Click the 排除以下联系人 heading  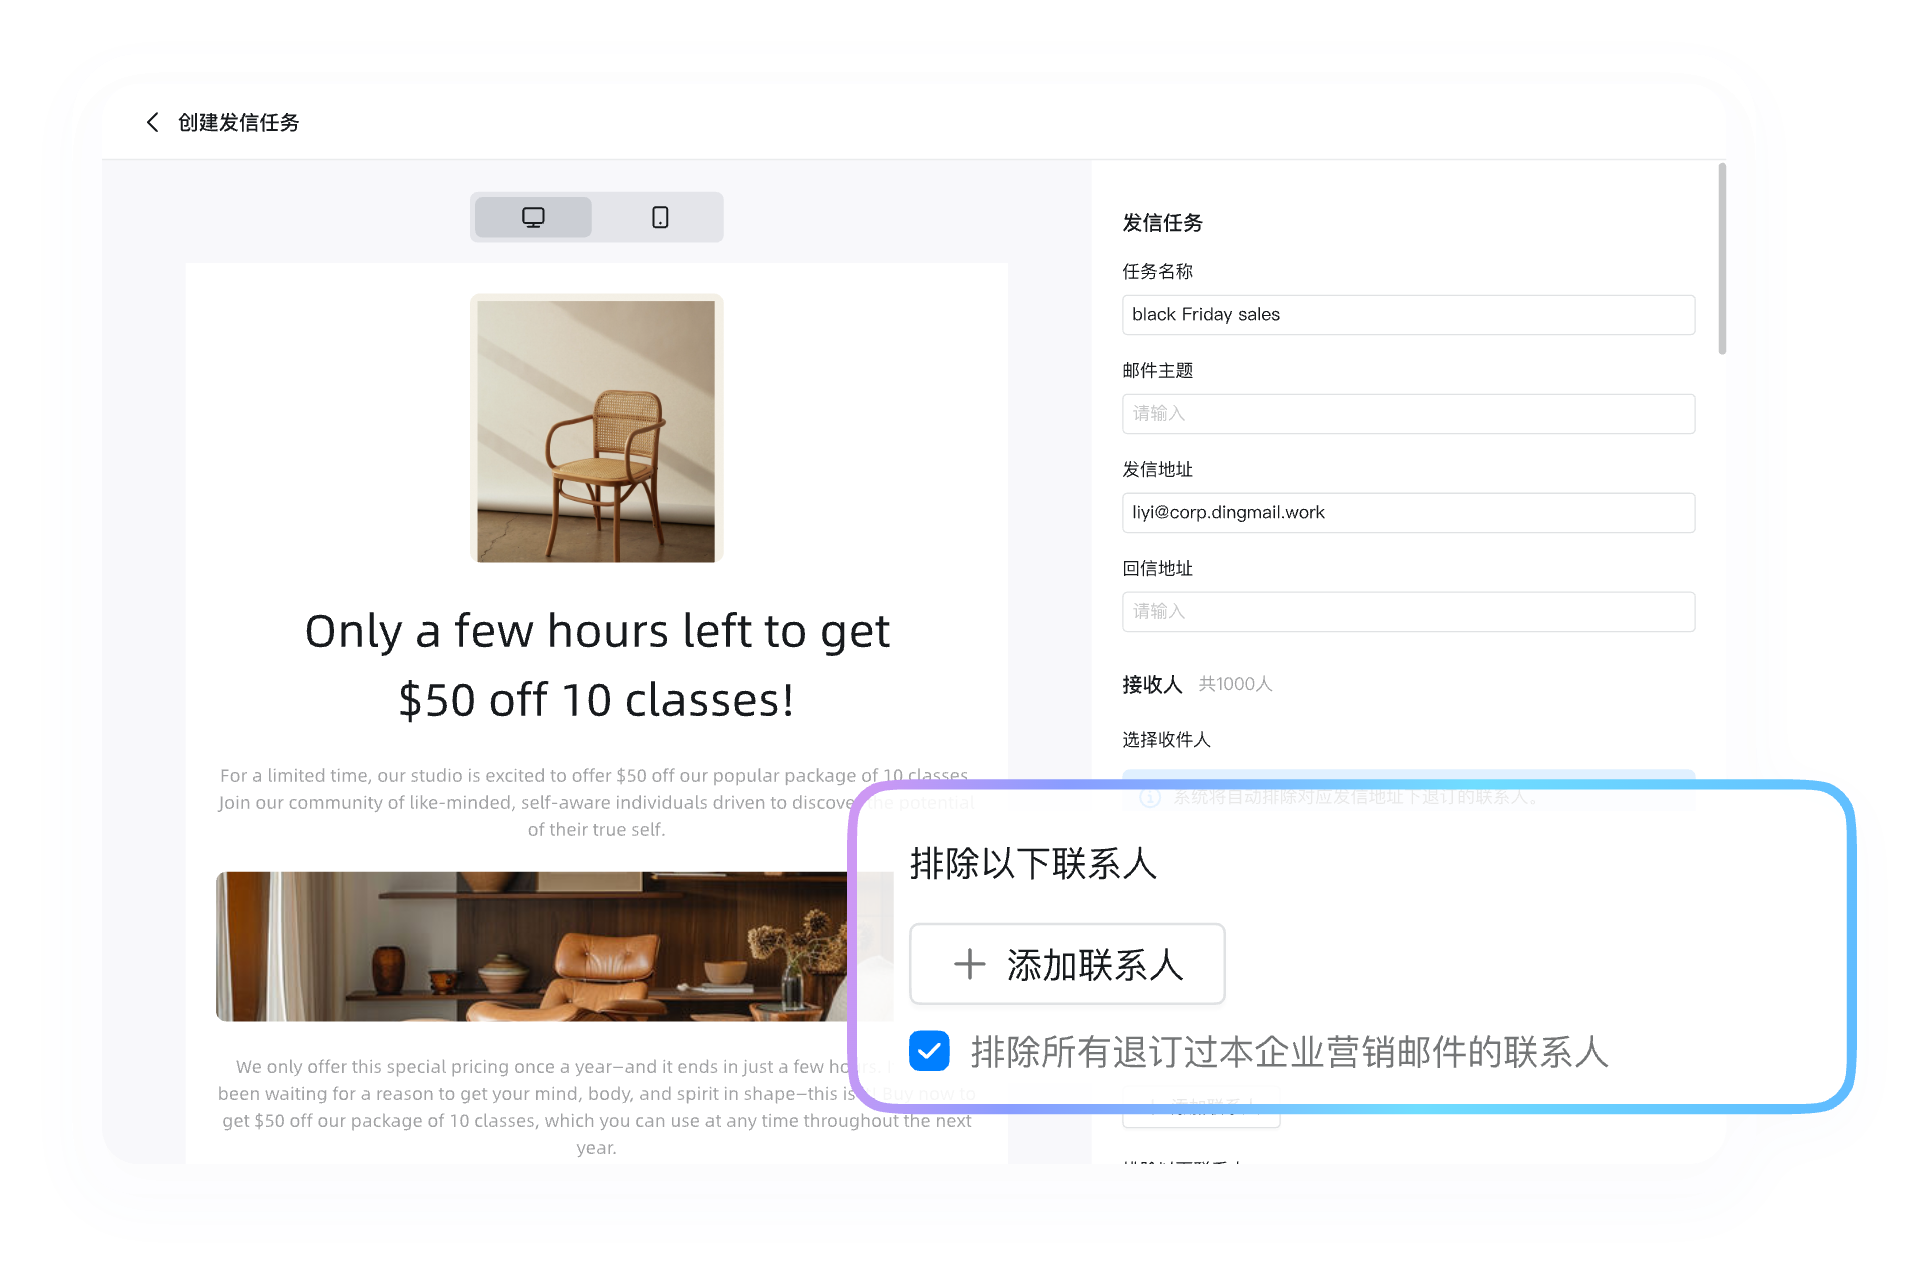tap(1032, 864)
